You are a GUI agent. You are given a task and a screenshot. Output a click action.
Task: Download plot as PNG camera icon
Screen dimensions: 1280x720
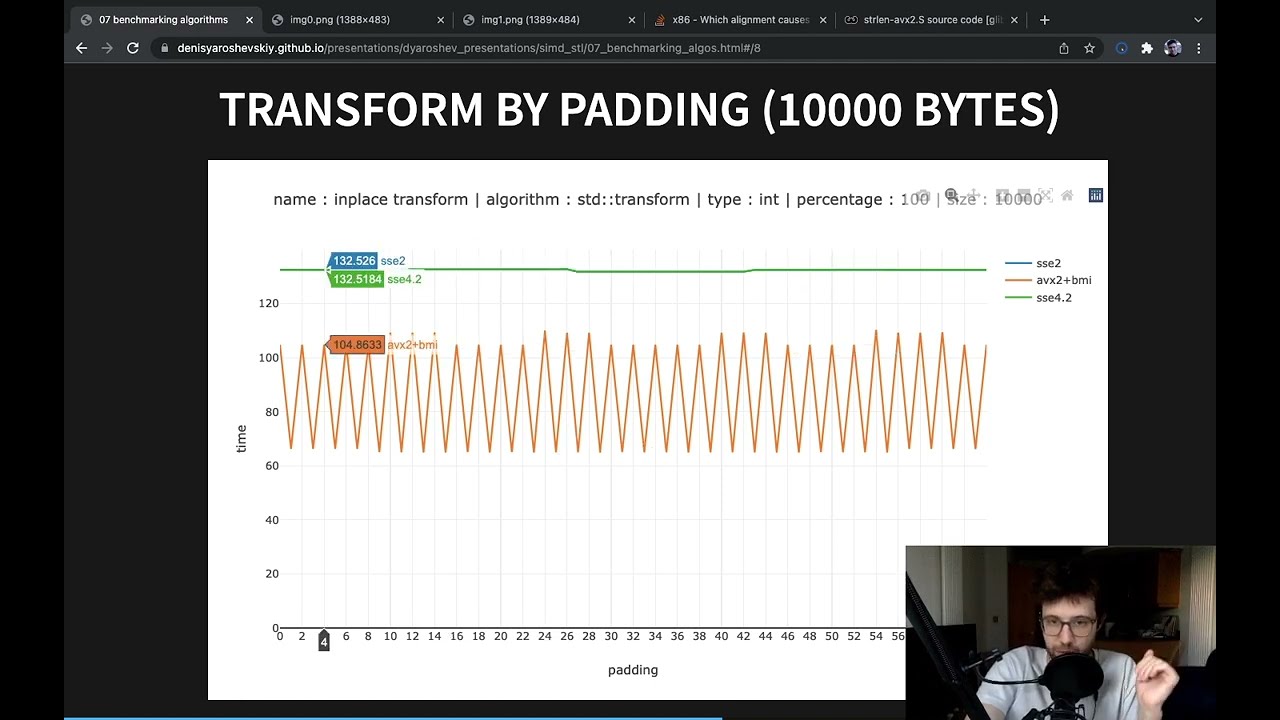(x=923, y=196)
